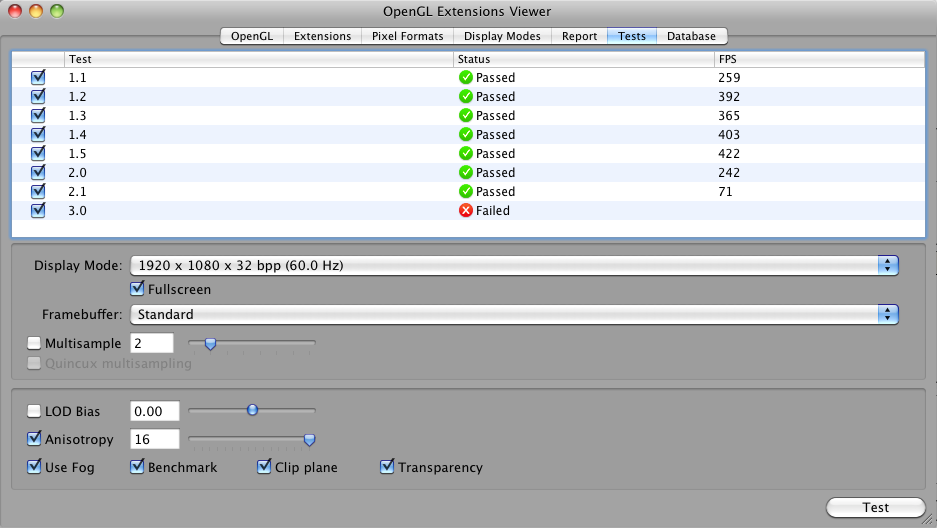Uncheck the Benchmark option
This screenshot has height=528, width=937.
pos(137,467)
